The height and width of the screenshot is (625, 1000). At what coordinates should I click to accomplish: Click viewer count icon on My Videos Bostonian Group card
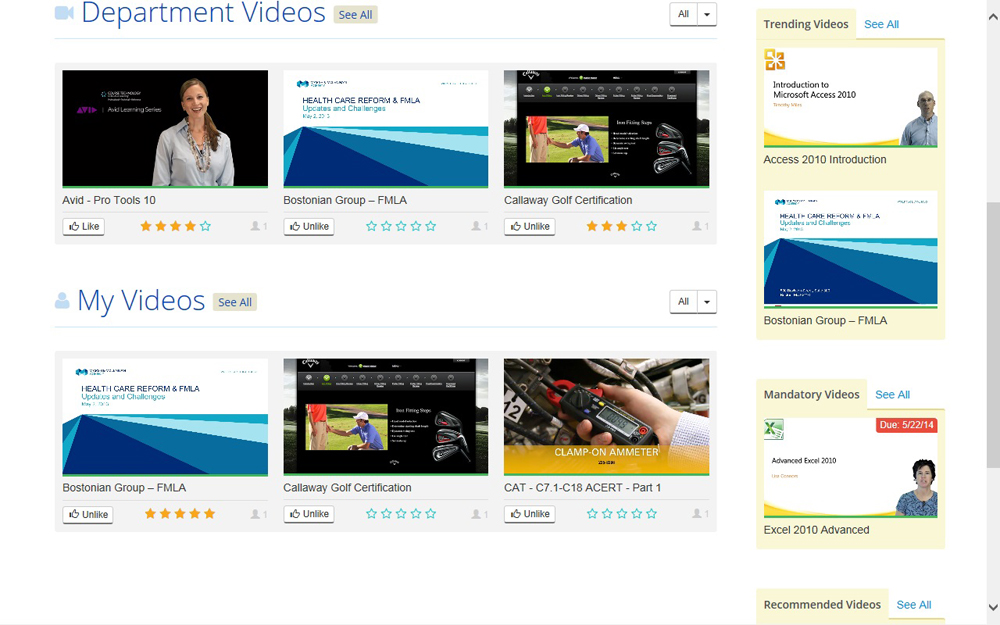pyautogui.click(x=255, y=514)
